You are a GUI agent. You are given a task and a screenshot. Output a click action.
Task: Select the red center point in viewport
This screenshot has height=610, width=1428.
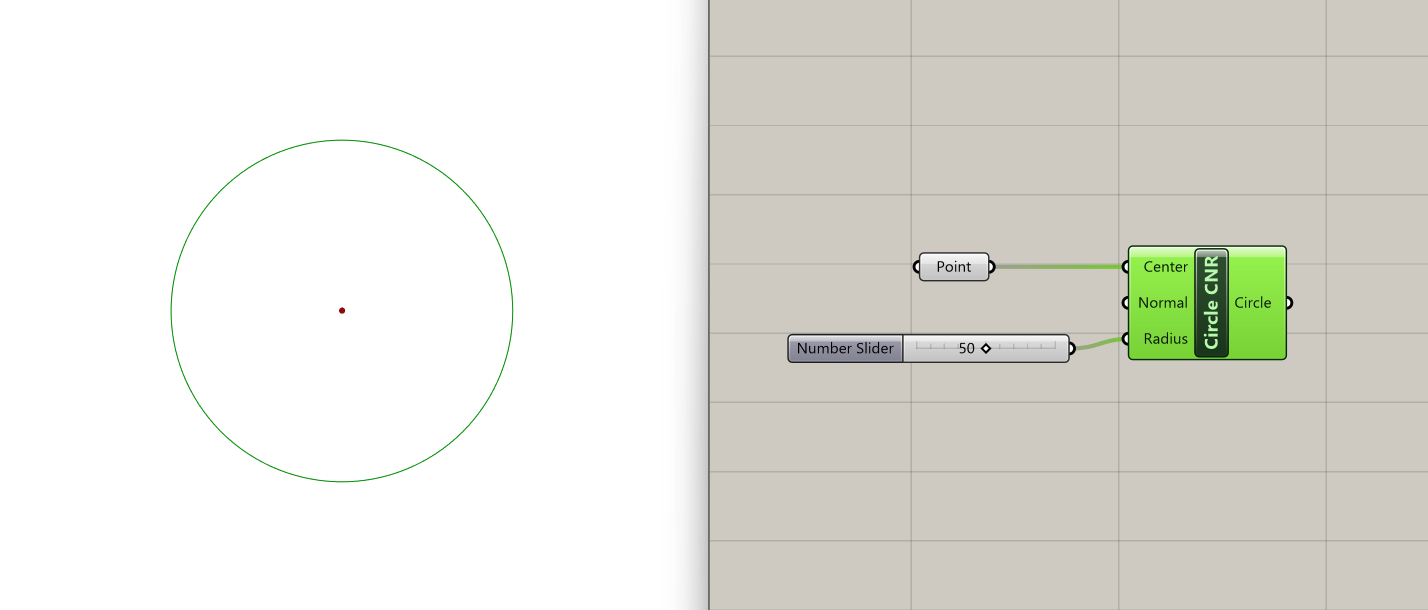(342, 310)
